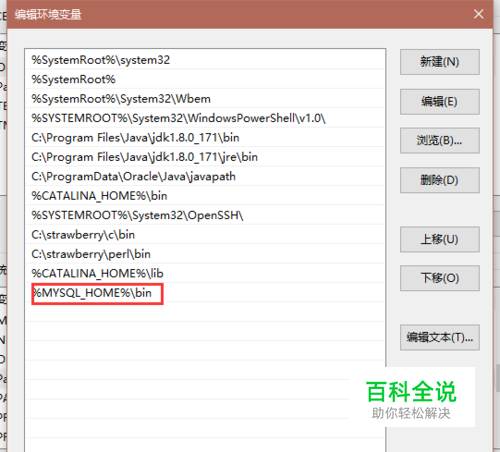Open the 浏览(B)... folder browser
This screenshot has height=452, width=500.
pyautogui.click(x=440, y=141)
